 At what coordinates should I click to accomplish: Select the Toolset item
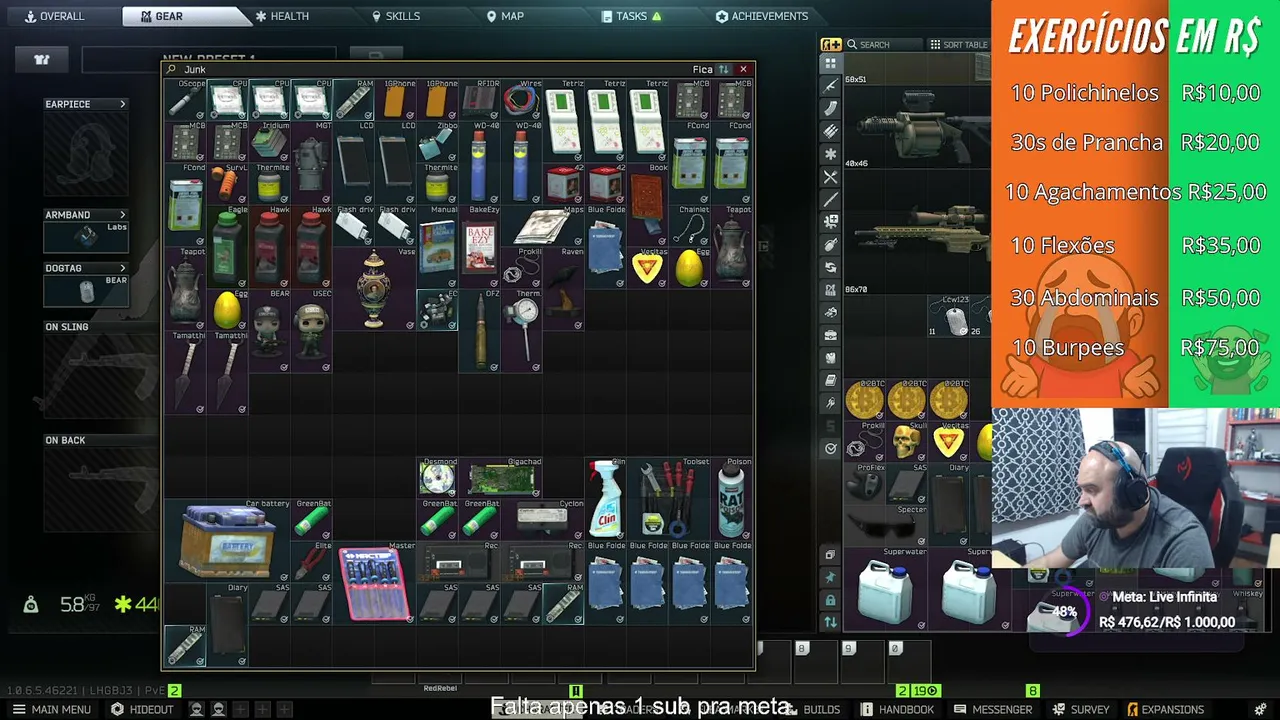(x=668, y=499)
